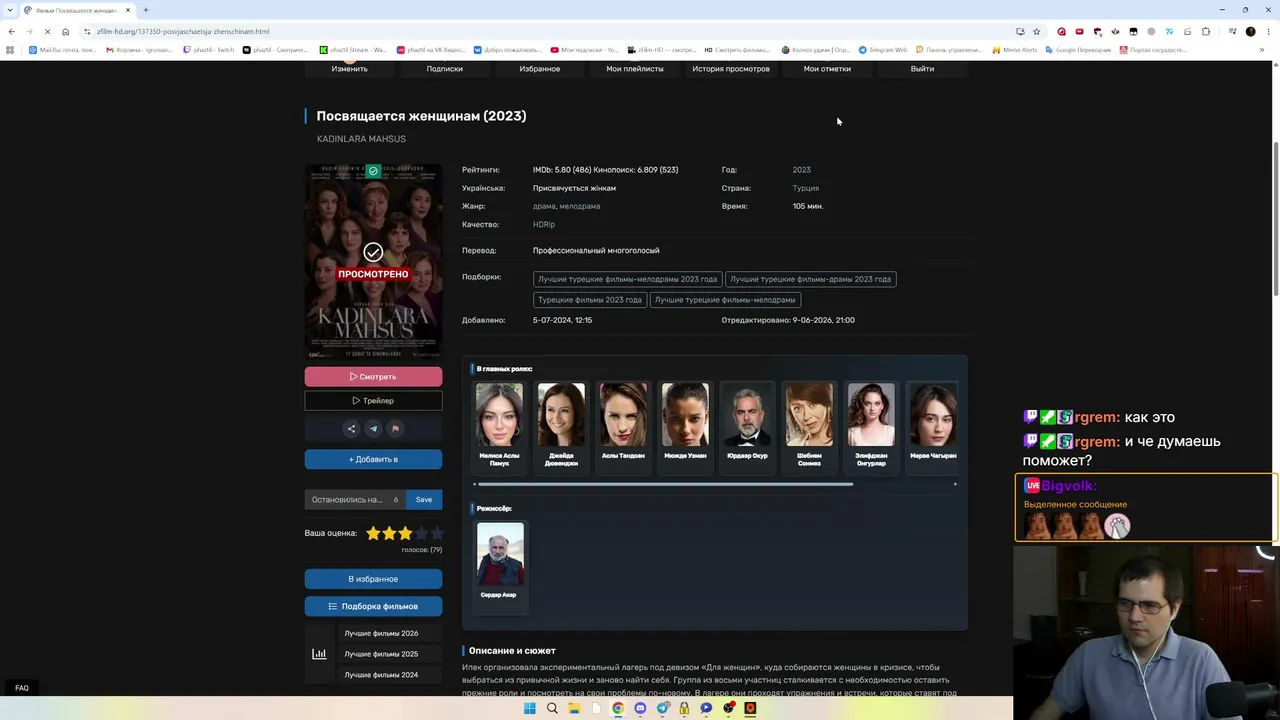Expand the Добавить в list button
Screen dimensions: 1280x720
373,459
